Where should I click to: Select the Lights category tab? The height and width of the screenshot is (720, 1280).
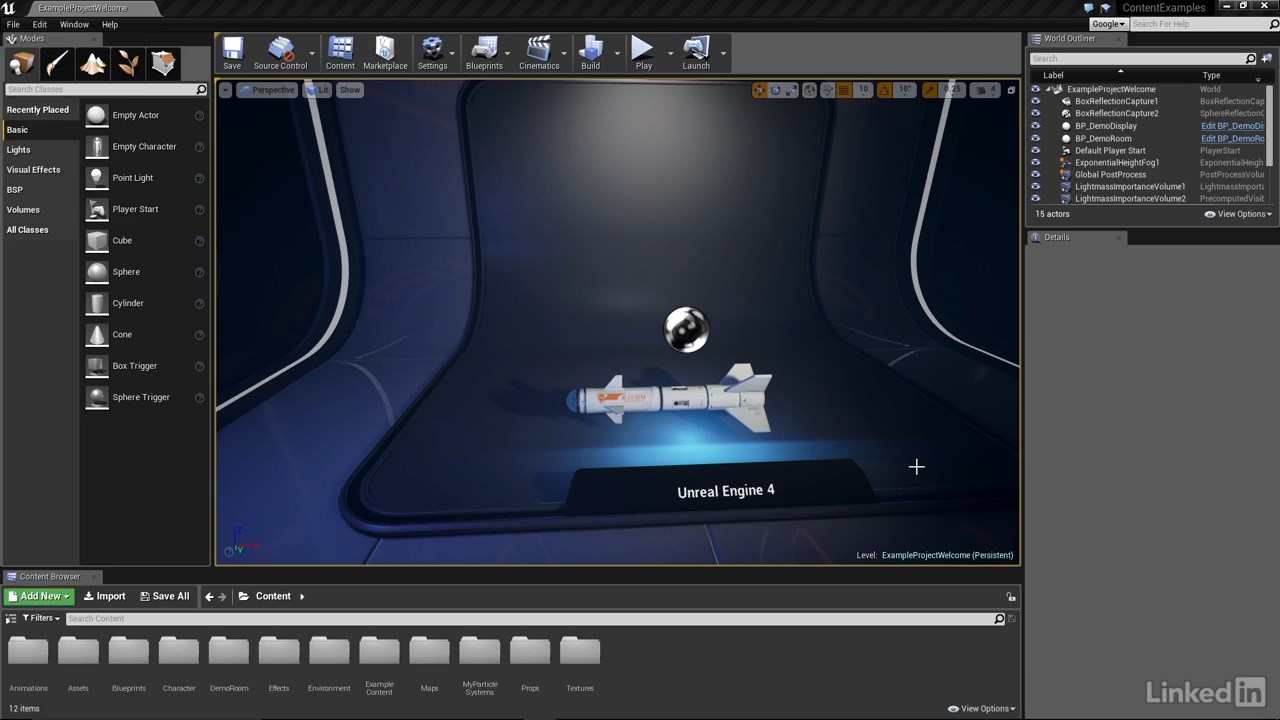pyautogui.click(x=19, y=150)
